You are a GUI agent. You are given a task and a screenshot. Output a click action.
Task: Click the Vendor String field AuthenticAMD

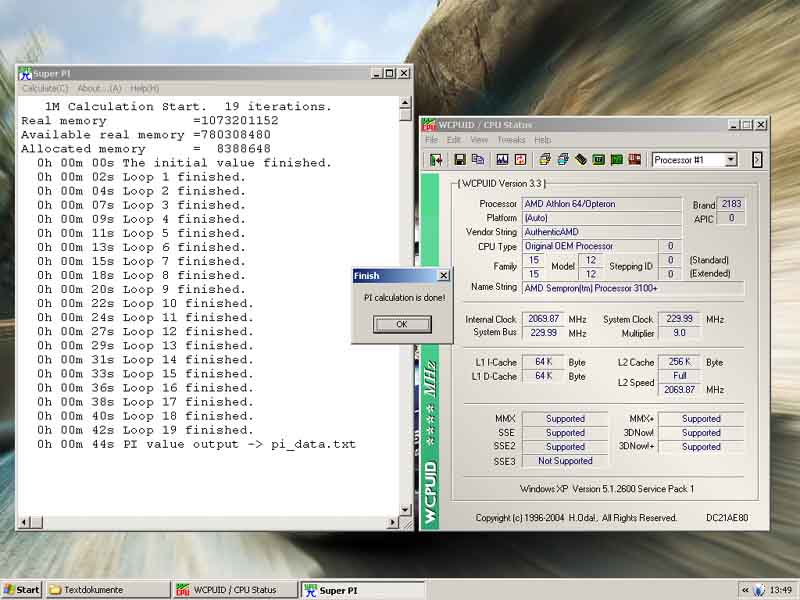602,232
